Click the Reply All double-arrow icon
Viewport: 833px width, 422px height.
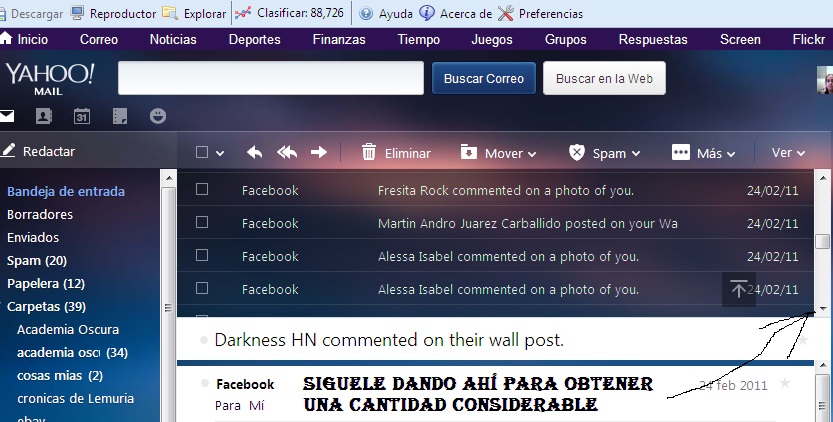[x=287, y=153]
